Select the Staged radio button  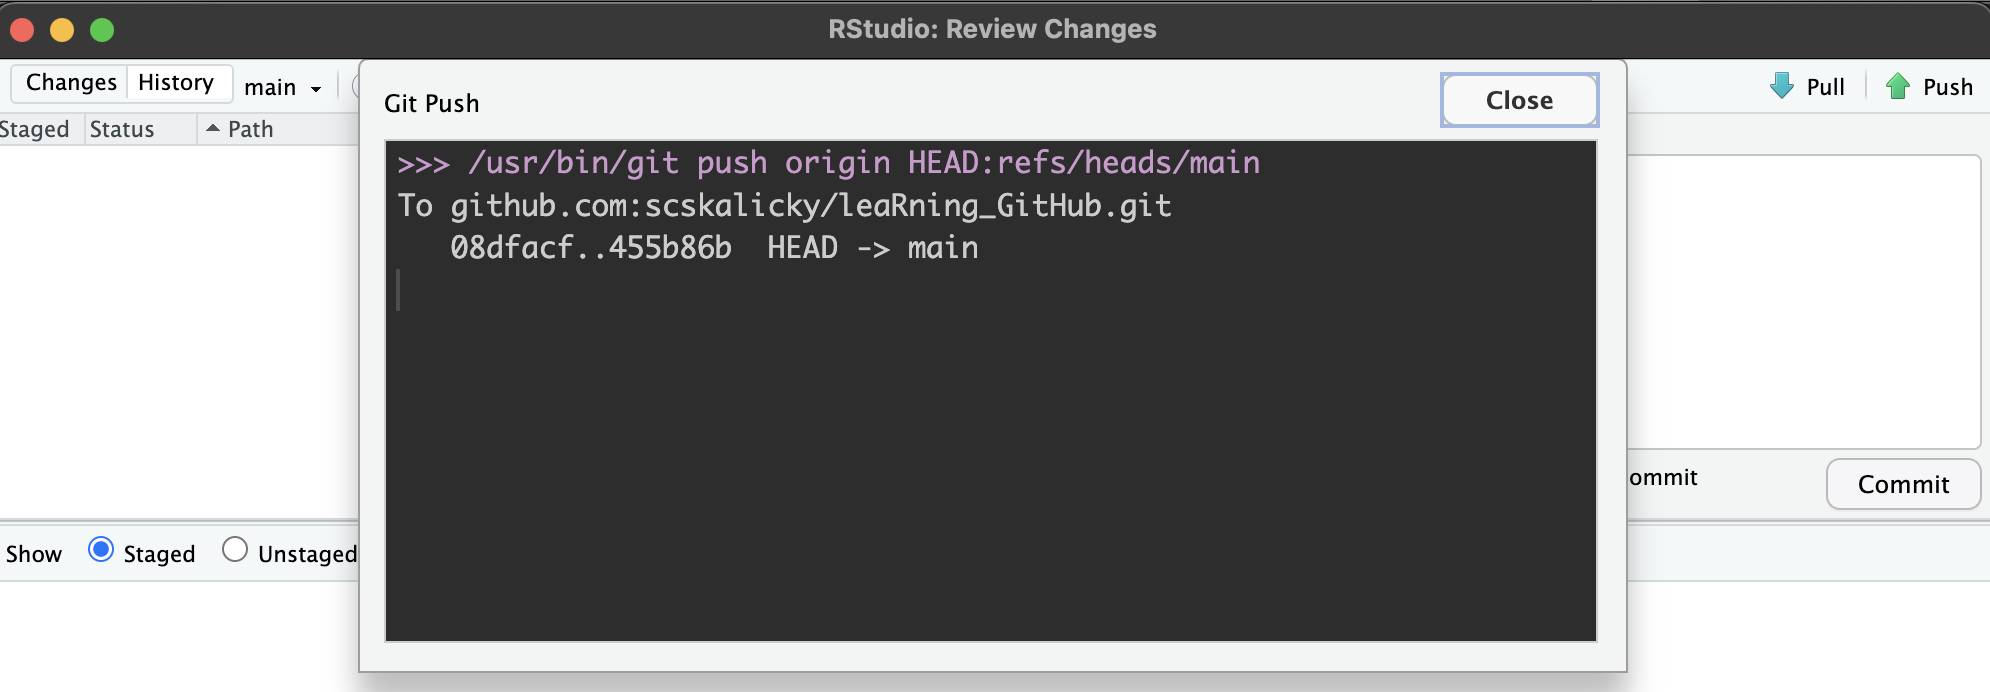coord(101,550)
